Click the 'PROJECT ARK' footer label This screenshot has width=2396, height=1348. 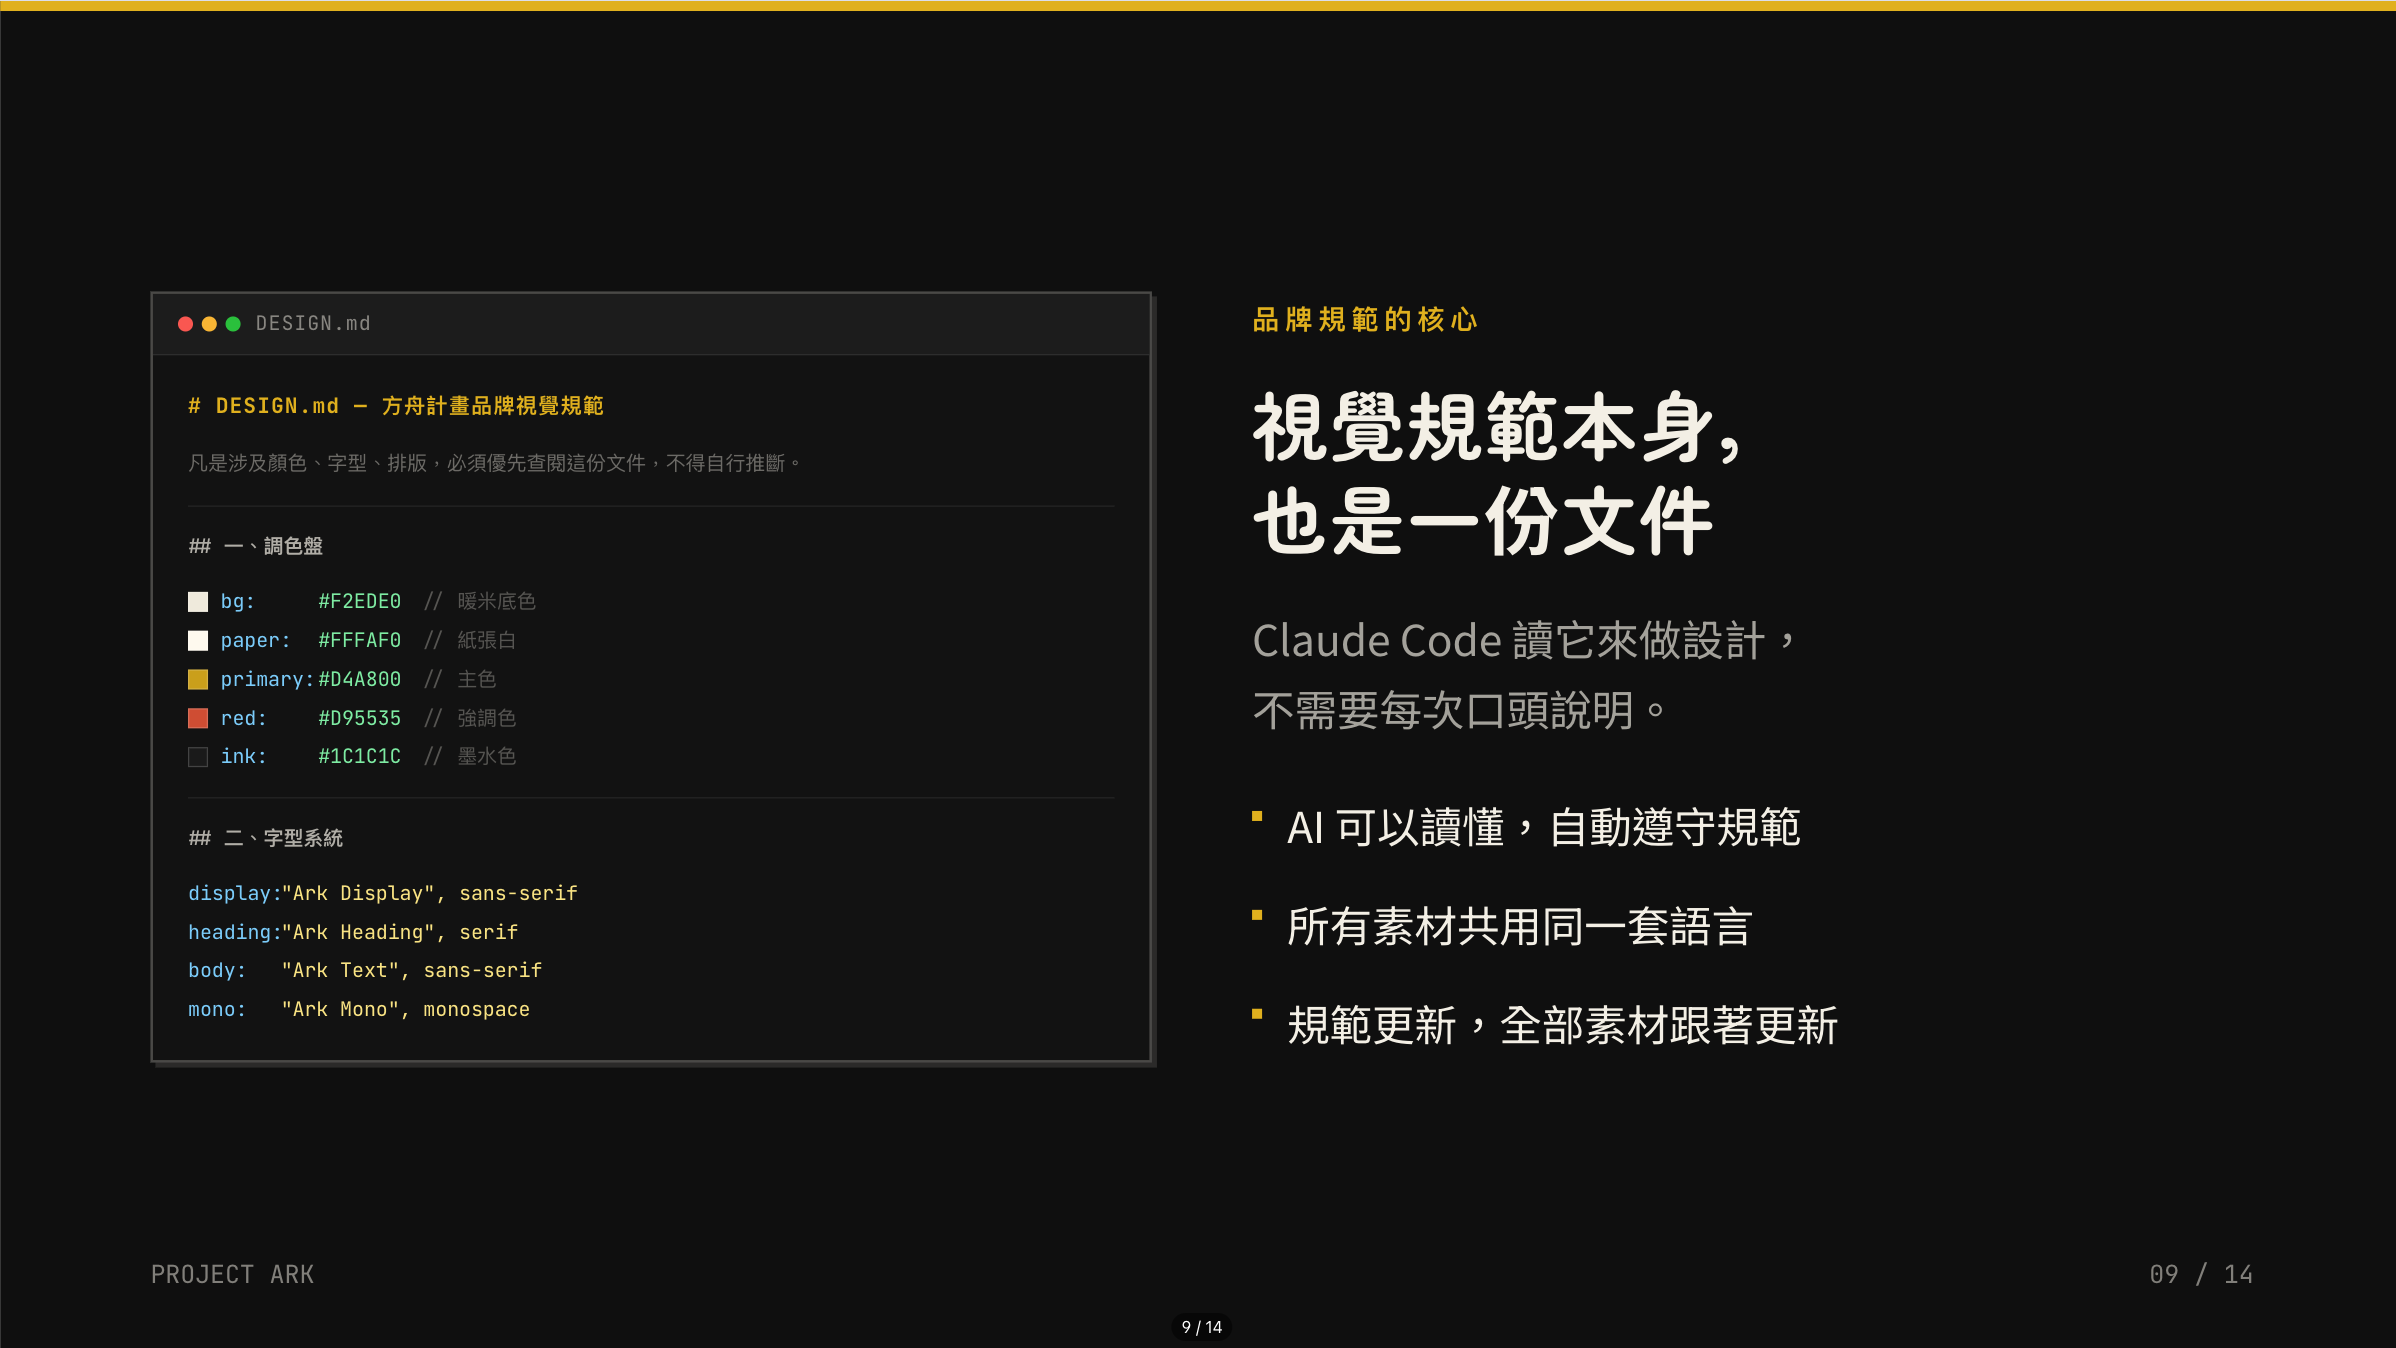233,1274
